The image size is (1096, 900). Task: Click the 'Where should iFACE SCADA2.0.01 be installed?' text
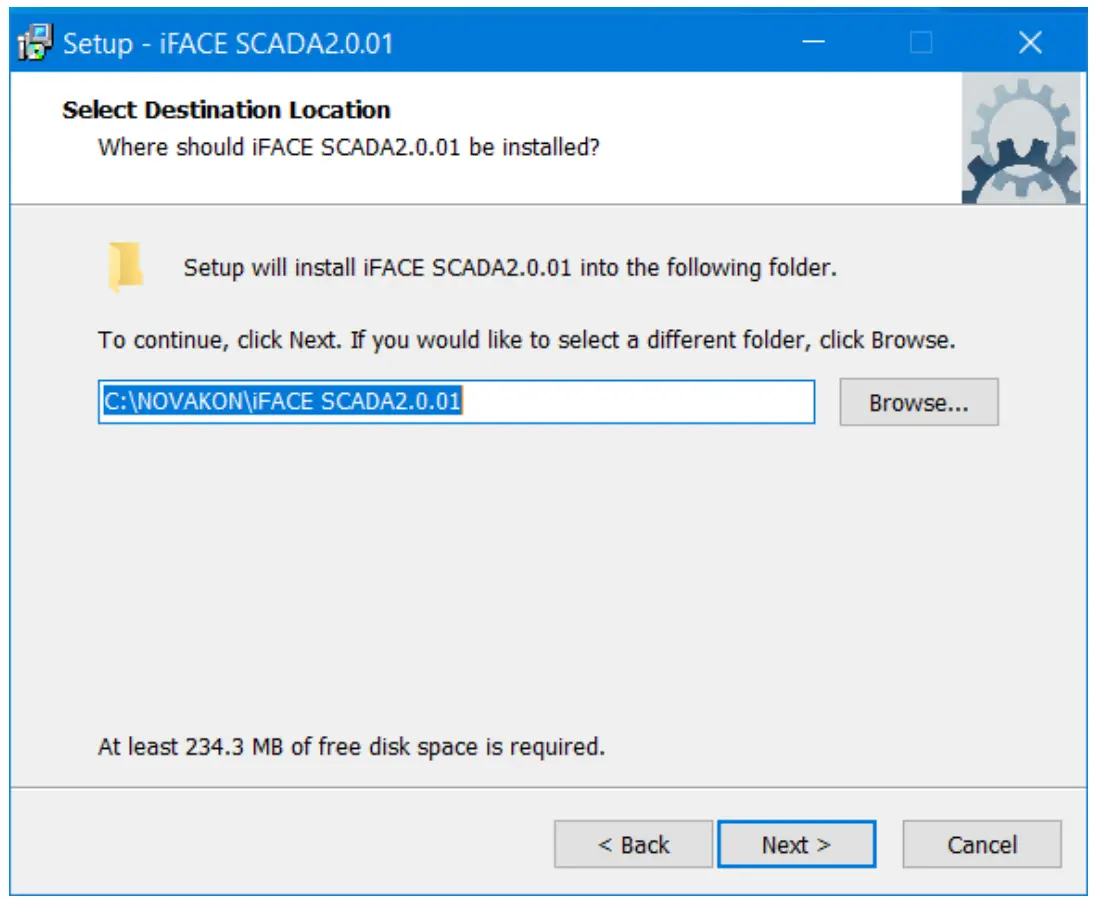click(x=348, y=148)
